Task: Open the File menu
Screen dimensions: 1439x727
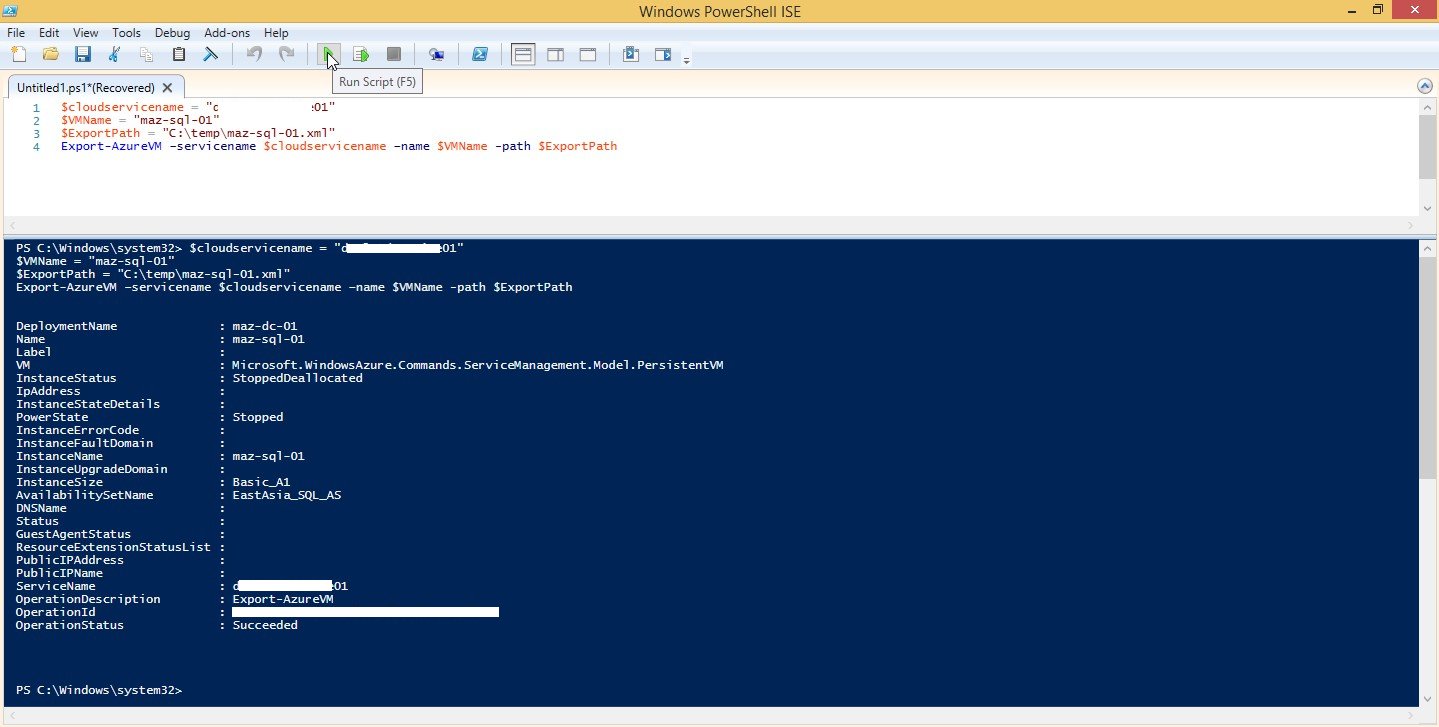Action: click(x=16, y=33)
